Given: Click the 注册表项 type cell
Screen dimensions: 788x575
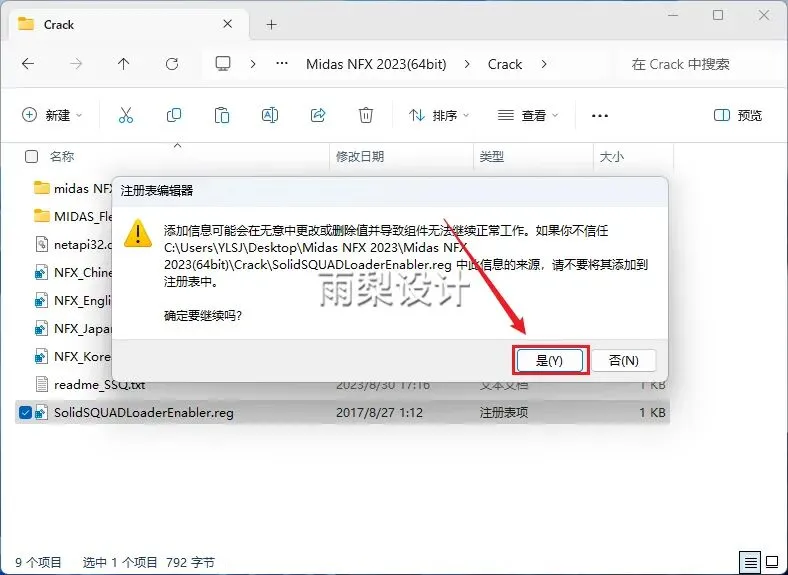Looking at the screenshot, I should 504,413.
